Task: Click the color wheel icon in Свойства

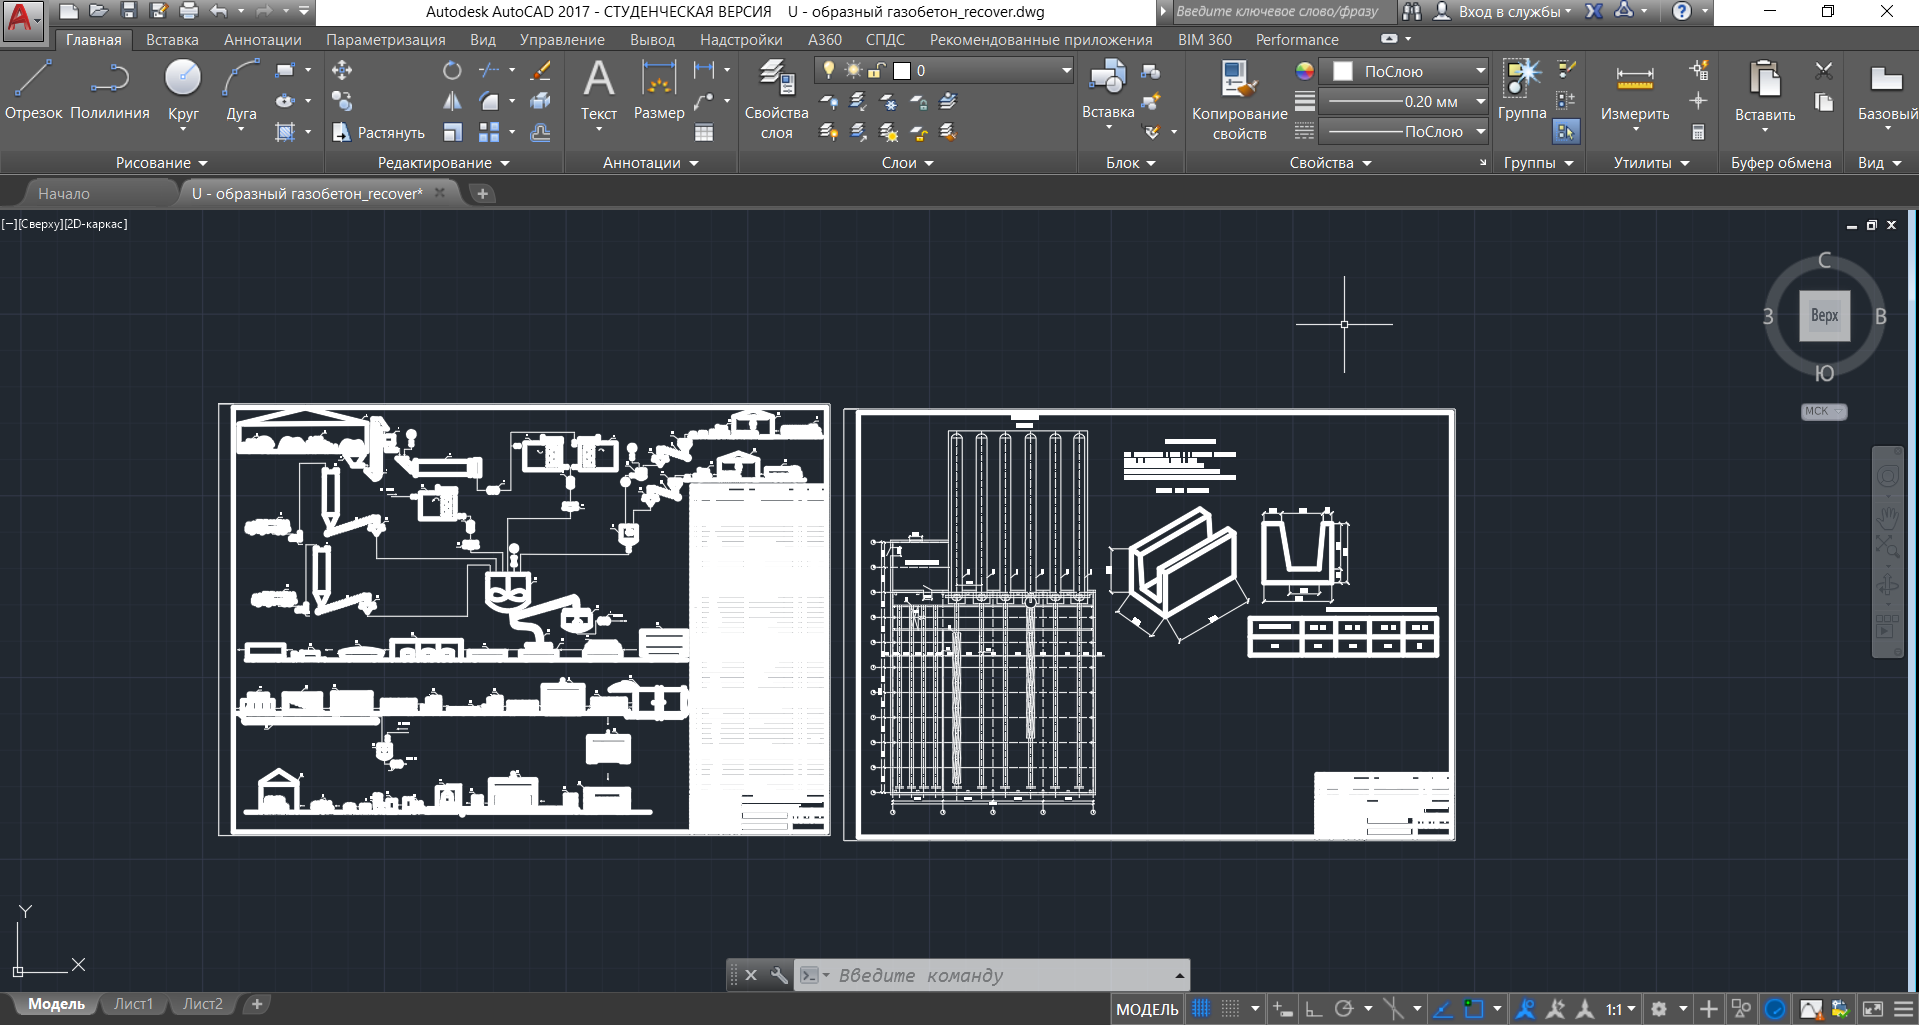Action: point(1305,71)
